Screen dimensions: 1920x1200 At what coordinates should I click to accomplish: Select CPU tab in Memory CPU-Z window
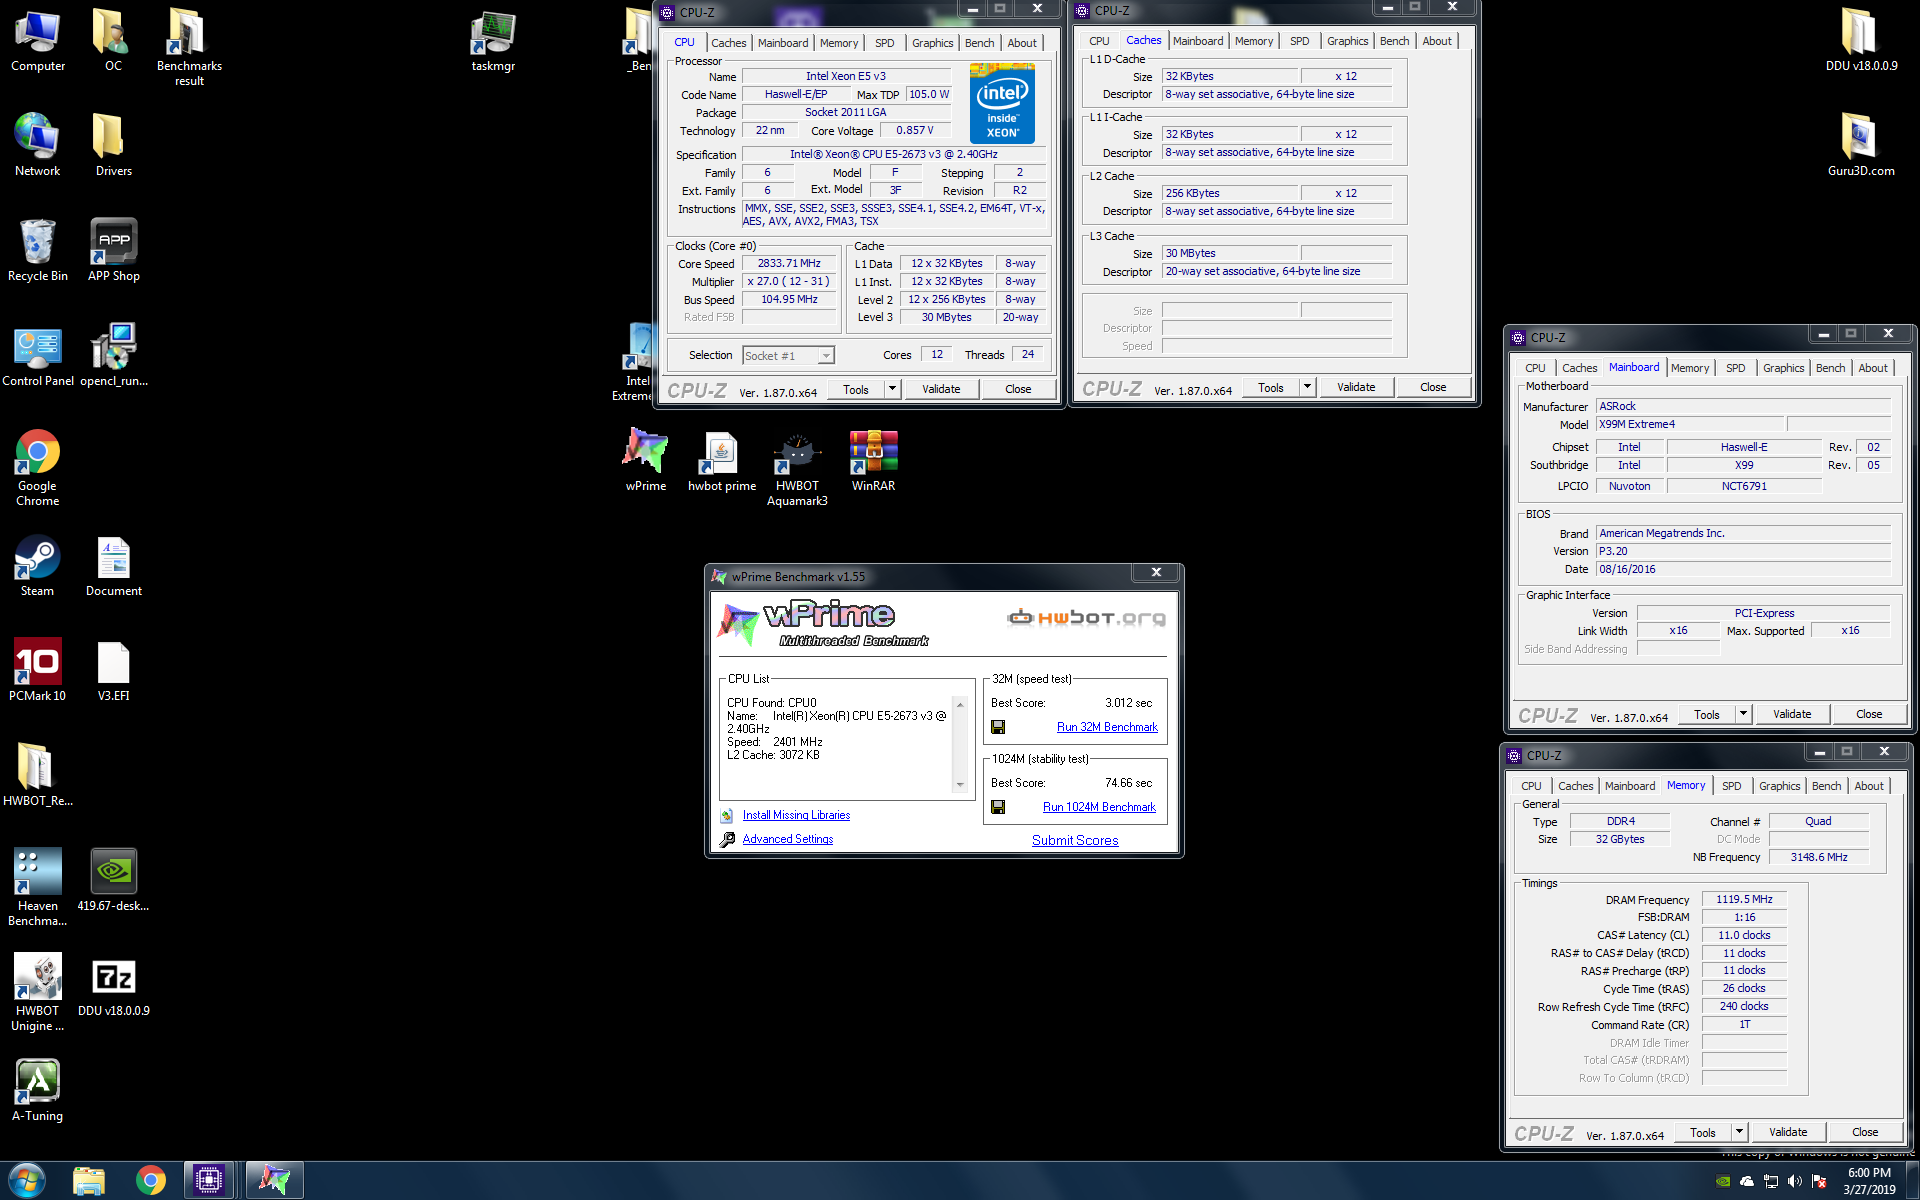(1531, 786)
